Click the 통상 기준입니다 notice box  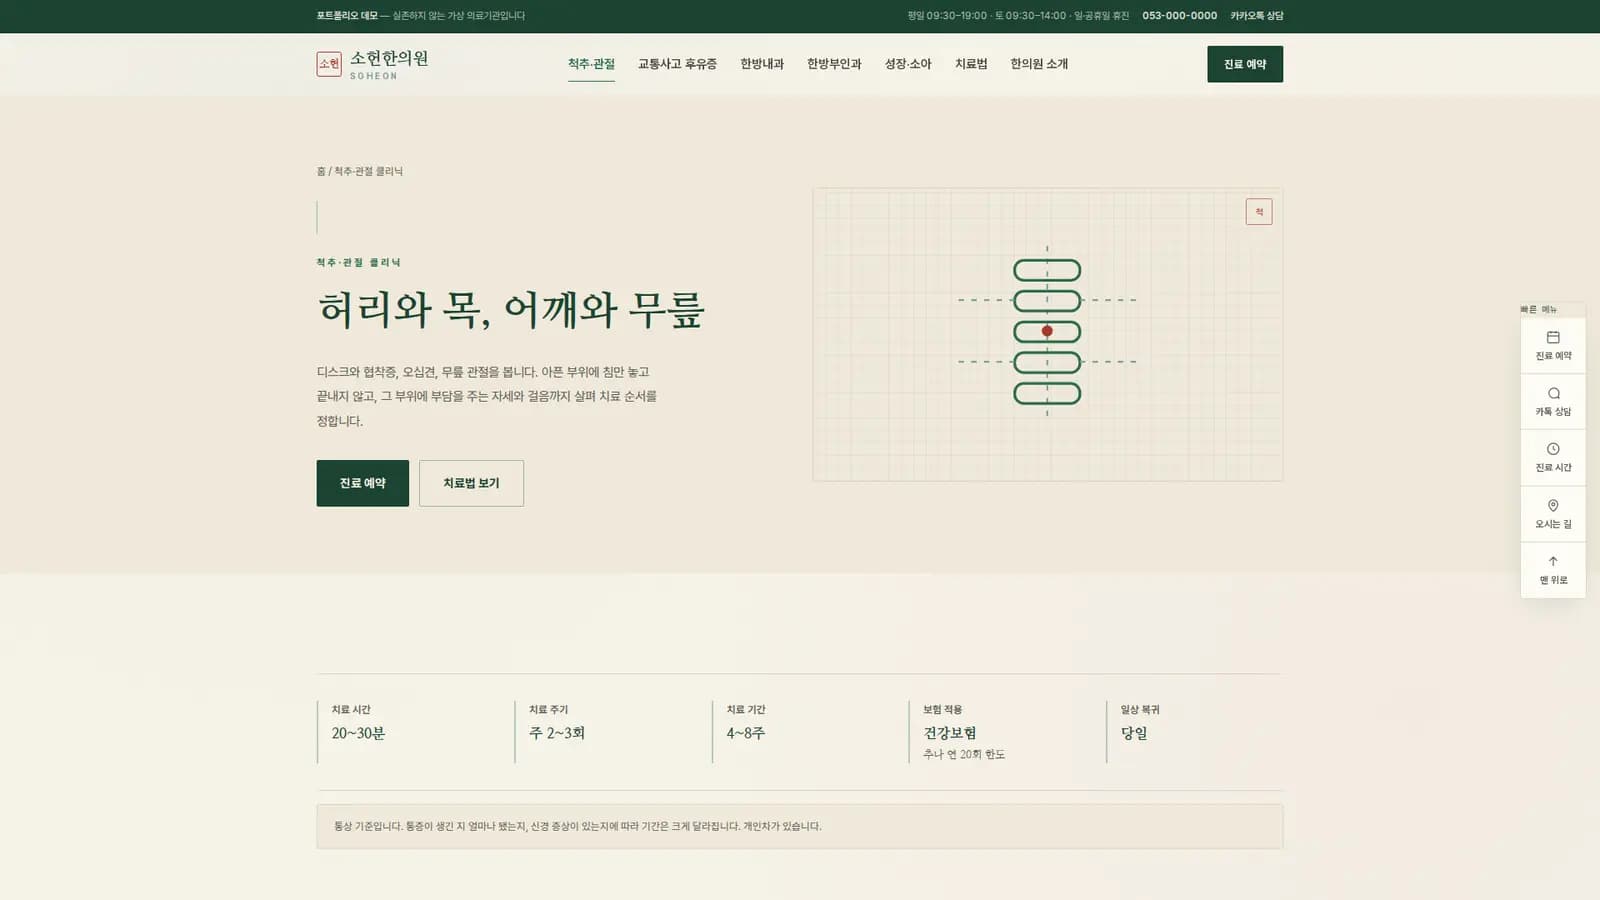pyautogui.click(x=800, y=827)
